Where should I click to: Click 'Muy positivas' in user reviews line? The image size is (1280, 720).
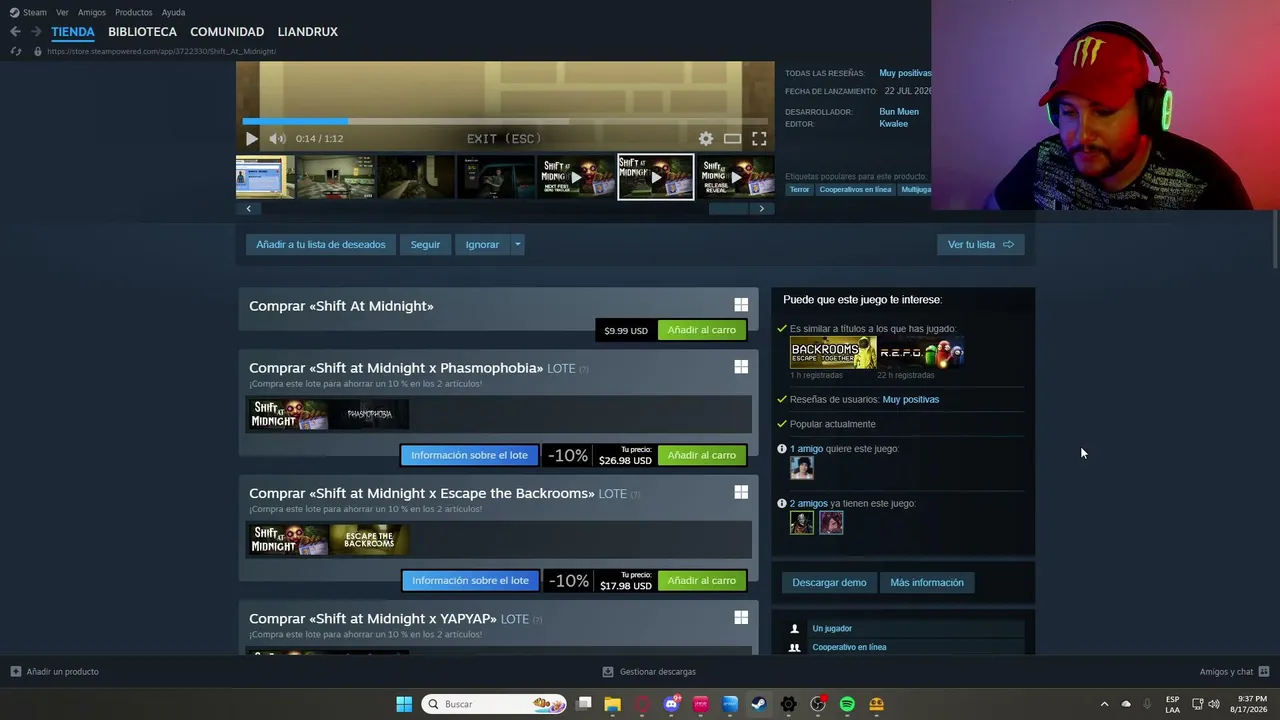(910, 399)
